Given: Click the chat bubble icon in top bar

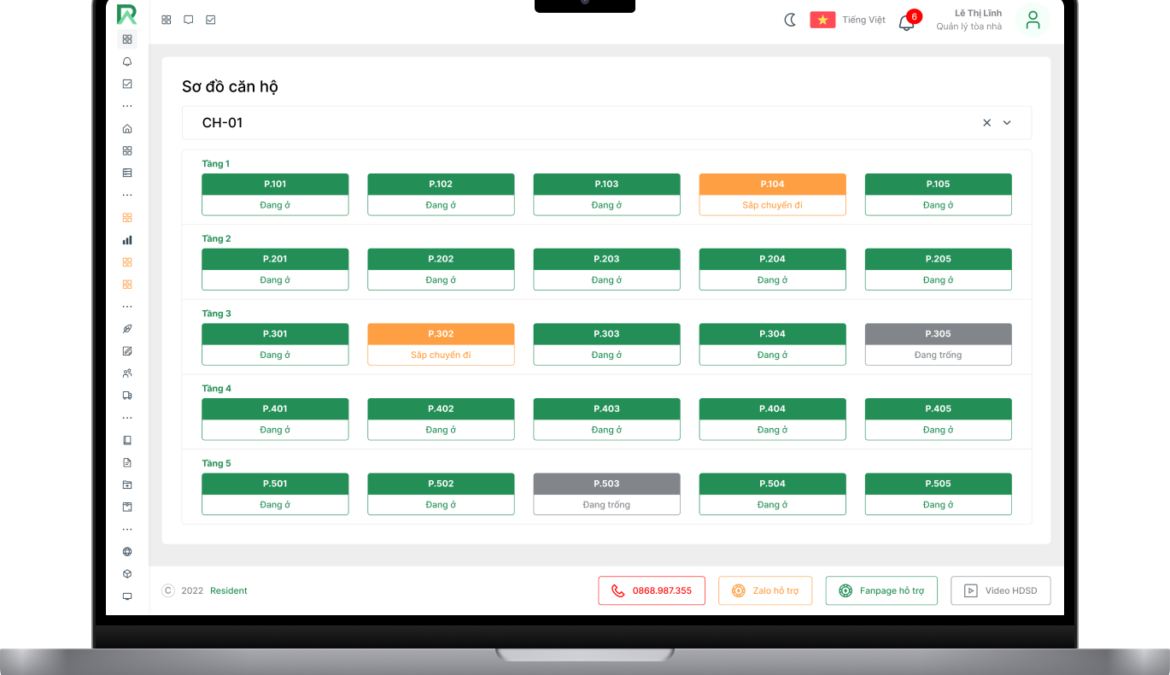Looking at the screenshot, I should point(188,20).
